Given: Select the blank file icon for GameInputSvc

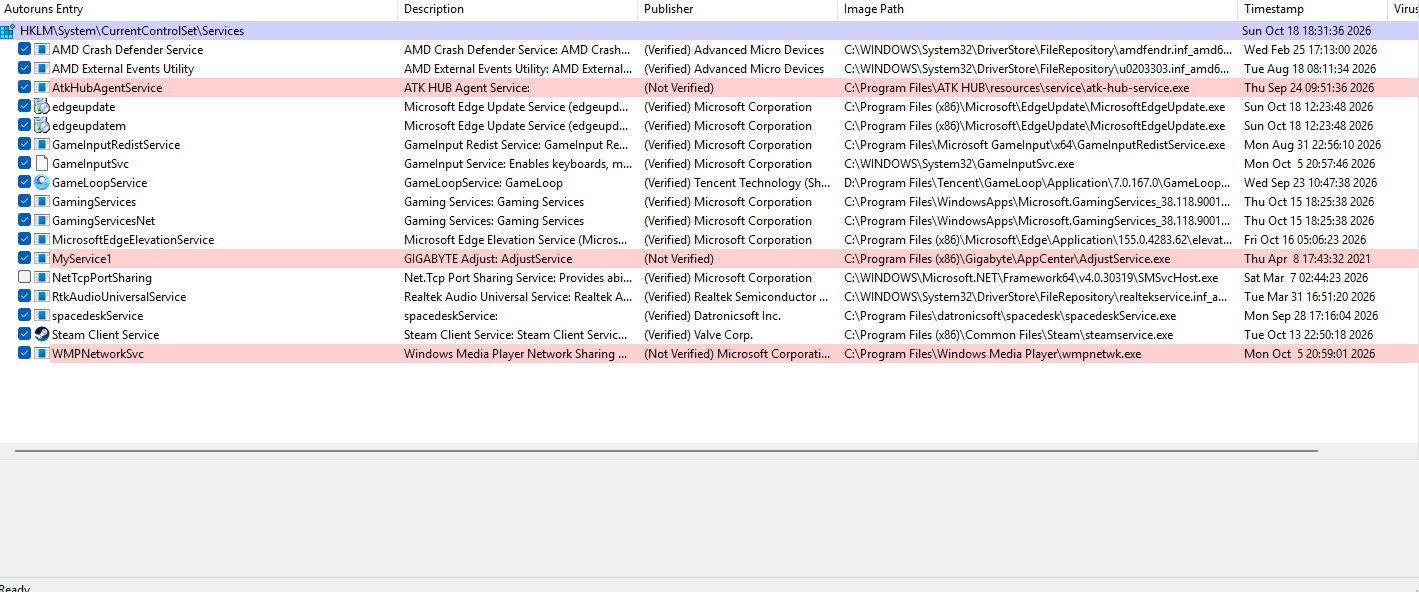Looking at the screenshot, I should [x=42, y=164].
